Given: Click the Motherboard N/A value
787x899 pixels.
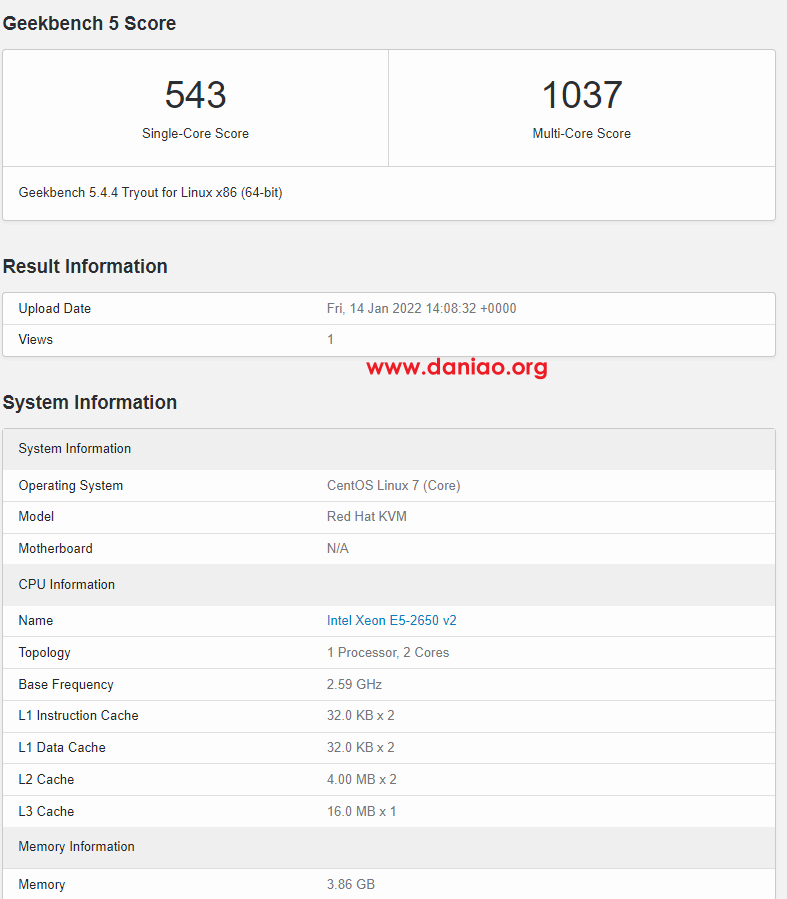Looking at the screenshot, I should pyautogui.click(x=338, y=549).
